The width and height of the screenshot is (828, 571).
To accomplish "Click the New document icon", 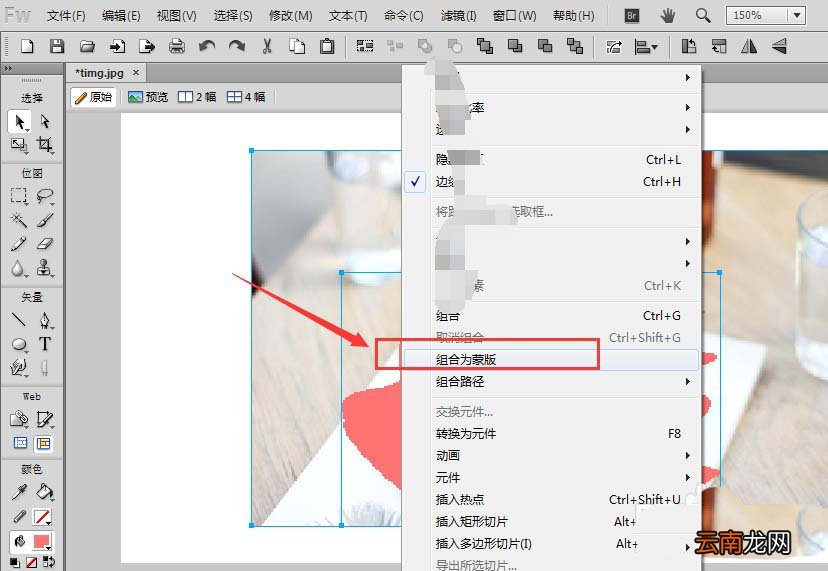I will (27, 46).
